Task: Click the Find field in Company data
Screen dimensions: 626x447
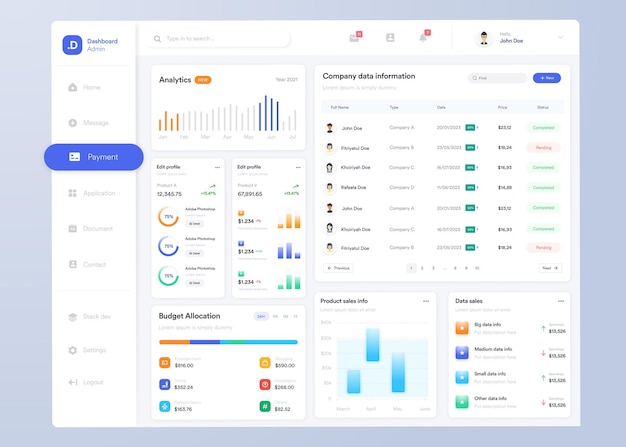Action: (x=497, y=78)
